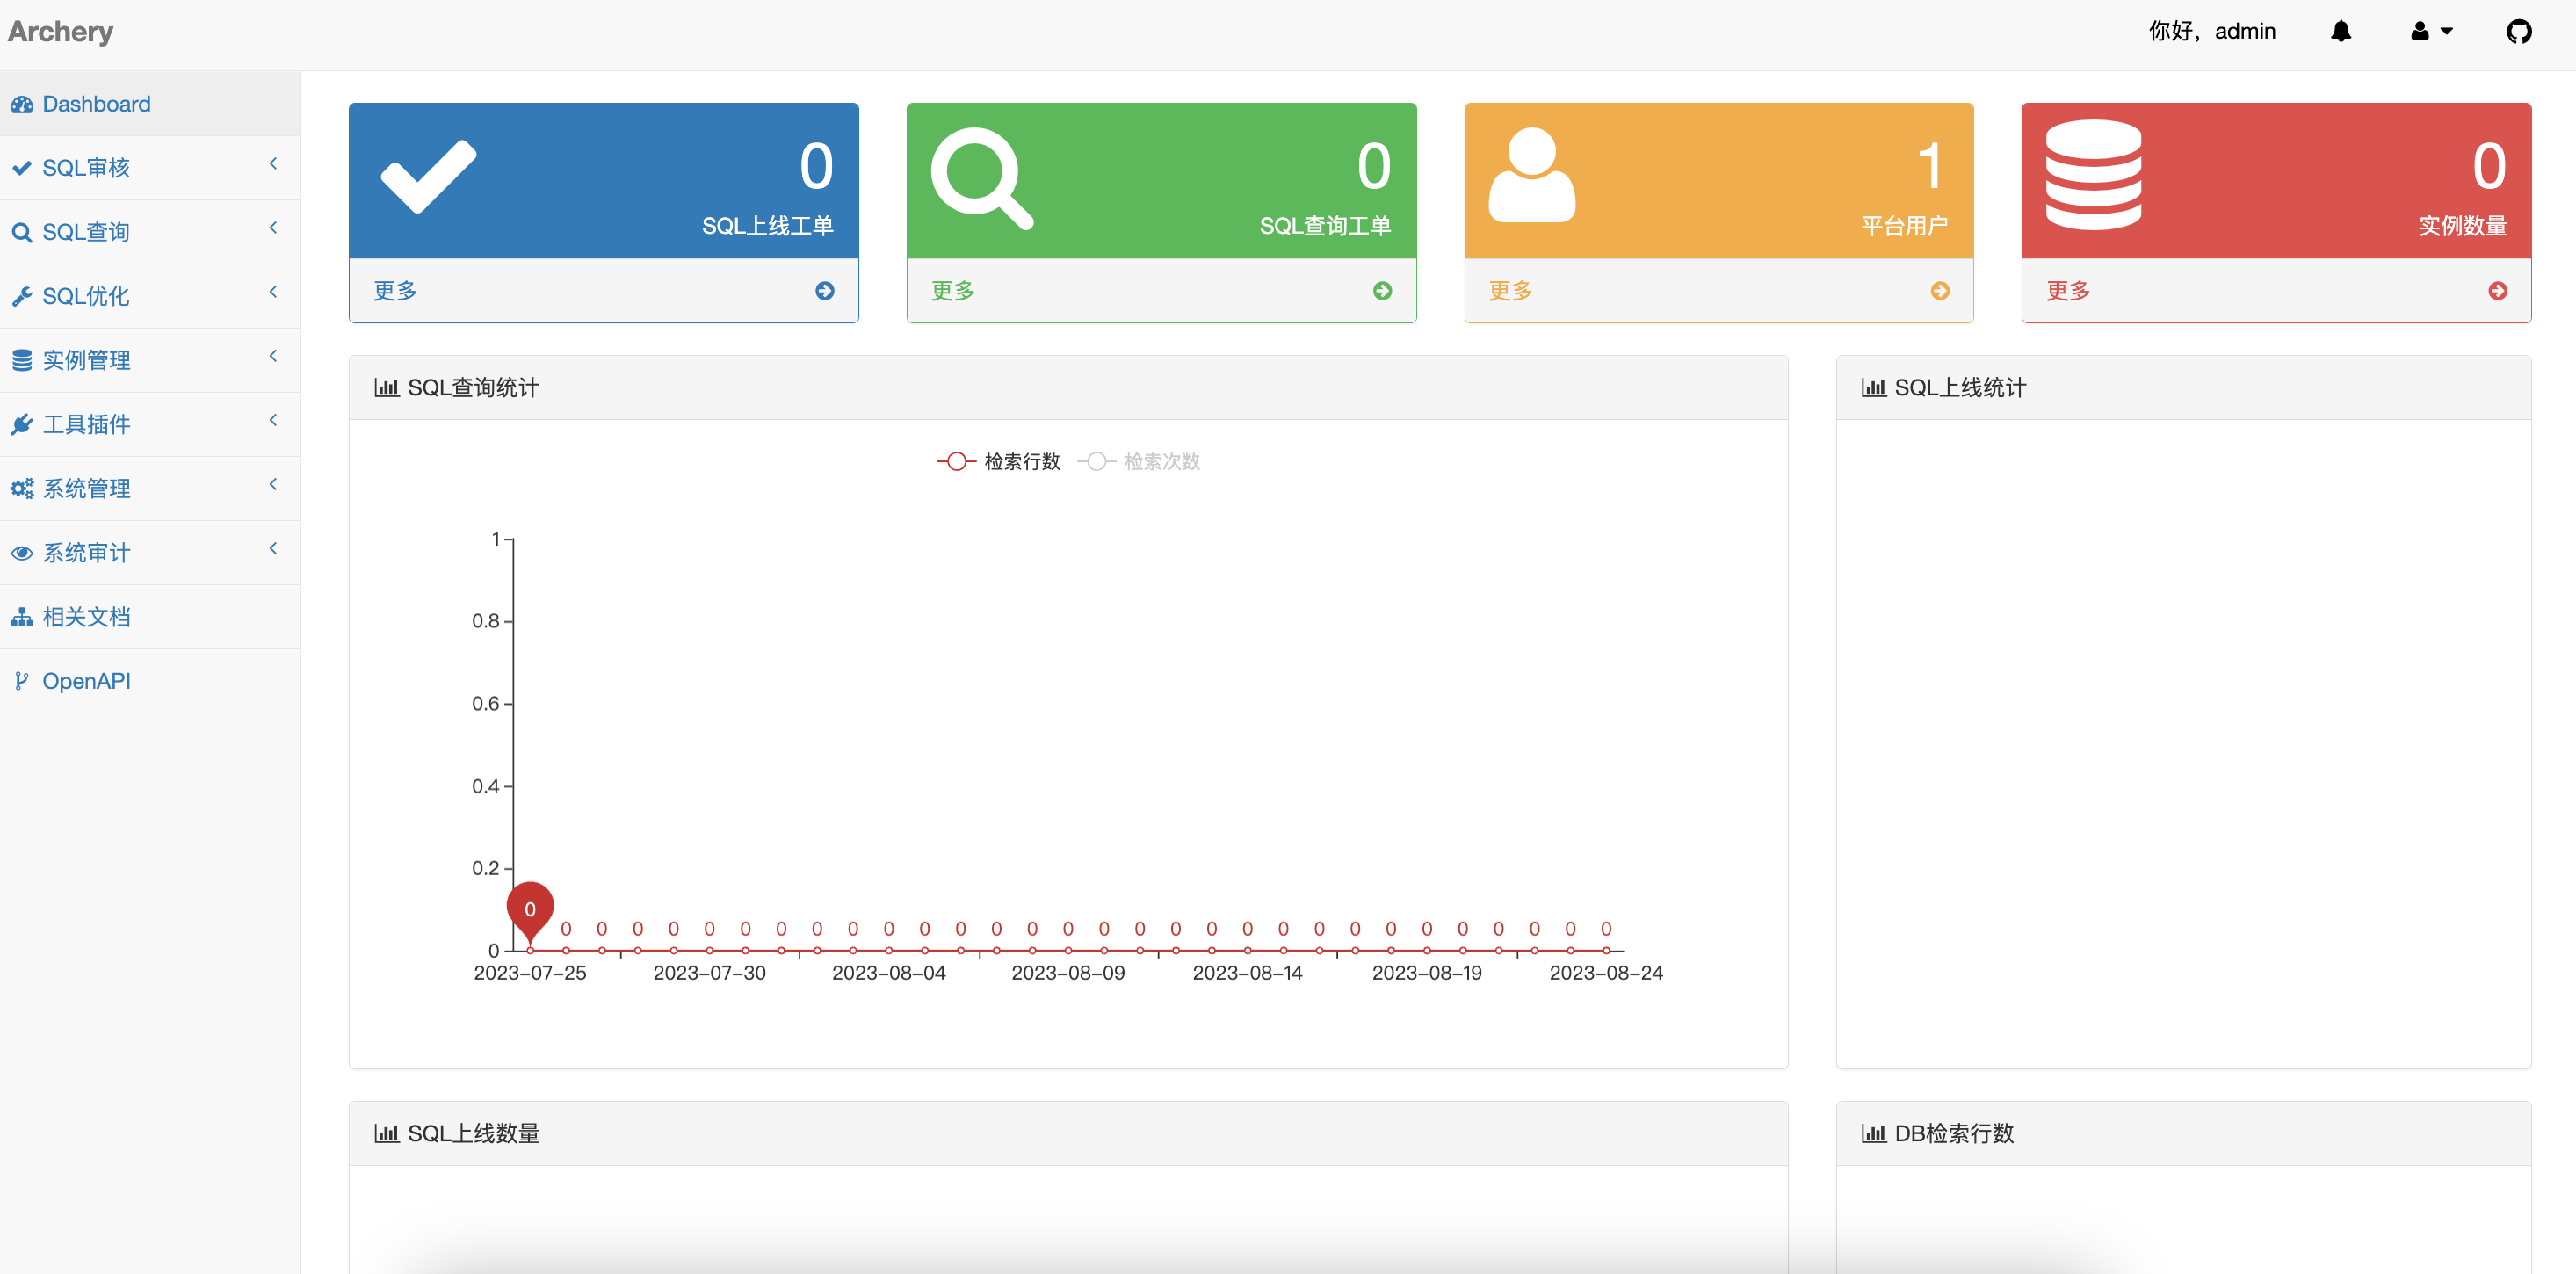Screen dimensions: 2576x1274
Task: Click the notification bell icon
Action: coord(2340,32)
